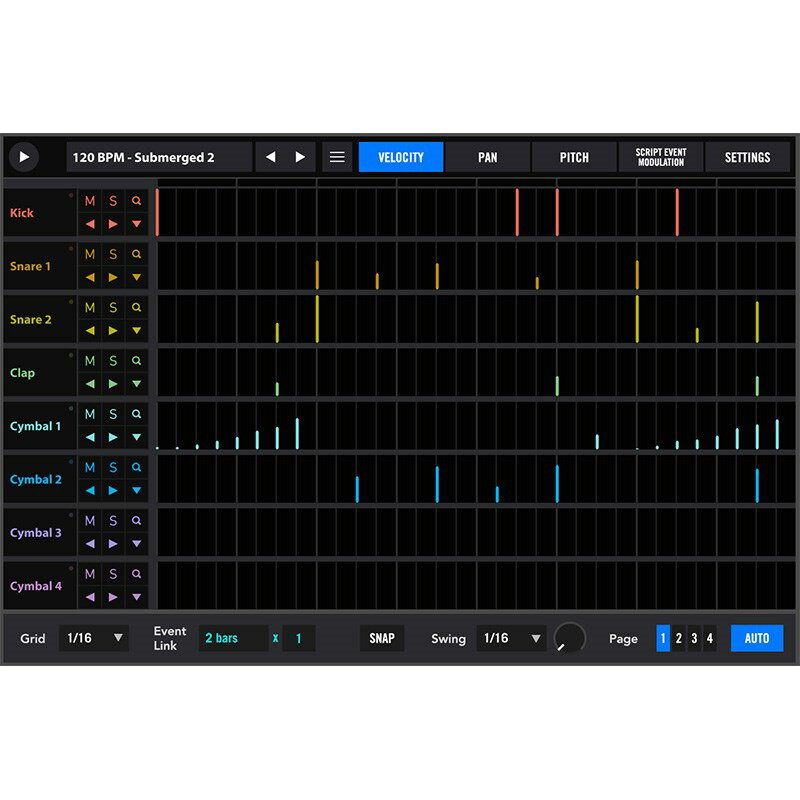800x800 pixels.
Task: Open the SETTINGS tab
Action: [x=747, y=157]
